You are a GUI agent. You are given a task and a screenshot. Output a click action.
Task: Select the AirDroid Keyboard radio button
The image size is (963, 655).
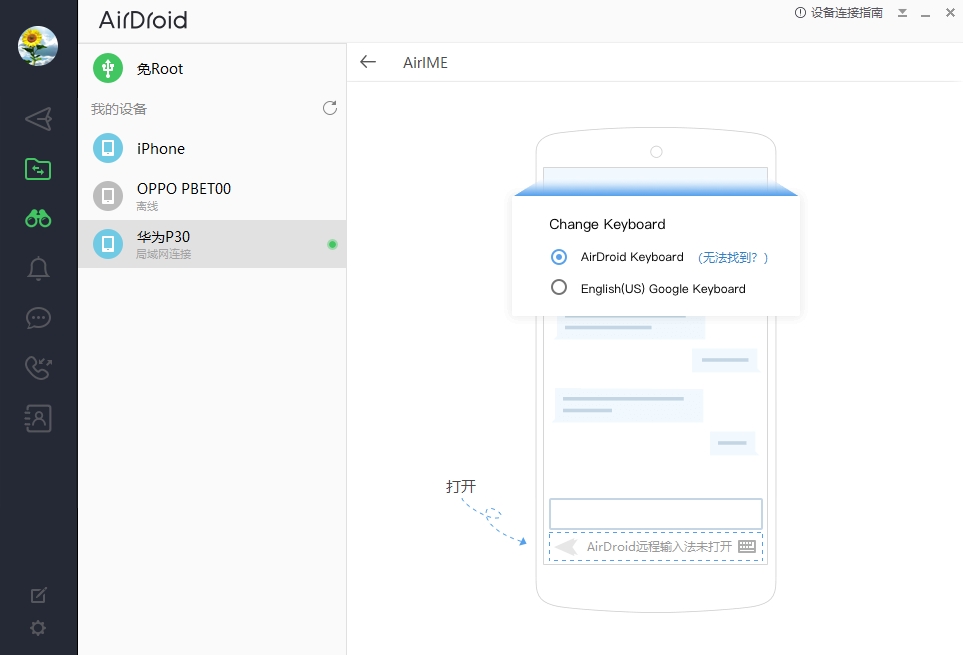click(559, 257)
